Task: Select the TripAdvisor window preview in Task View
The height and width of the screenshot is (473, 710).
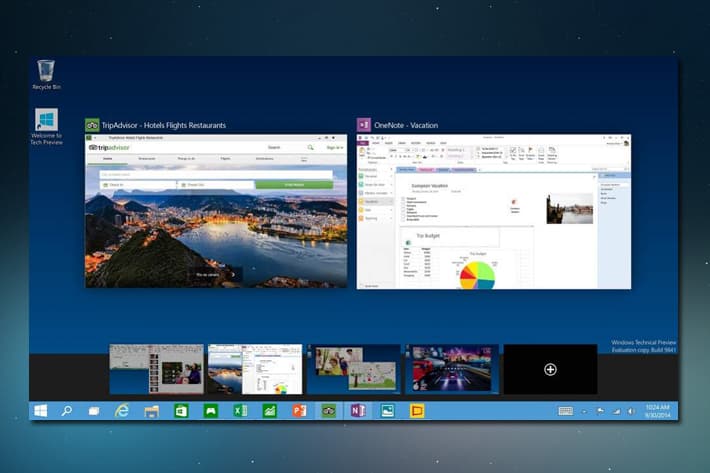Action: (x=216, y=211)
